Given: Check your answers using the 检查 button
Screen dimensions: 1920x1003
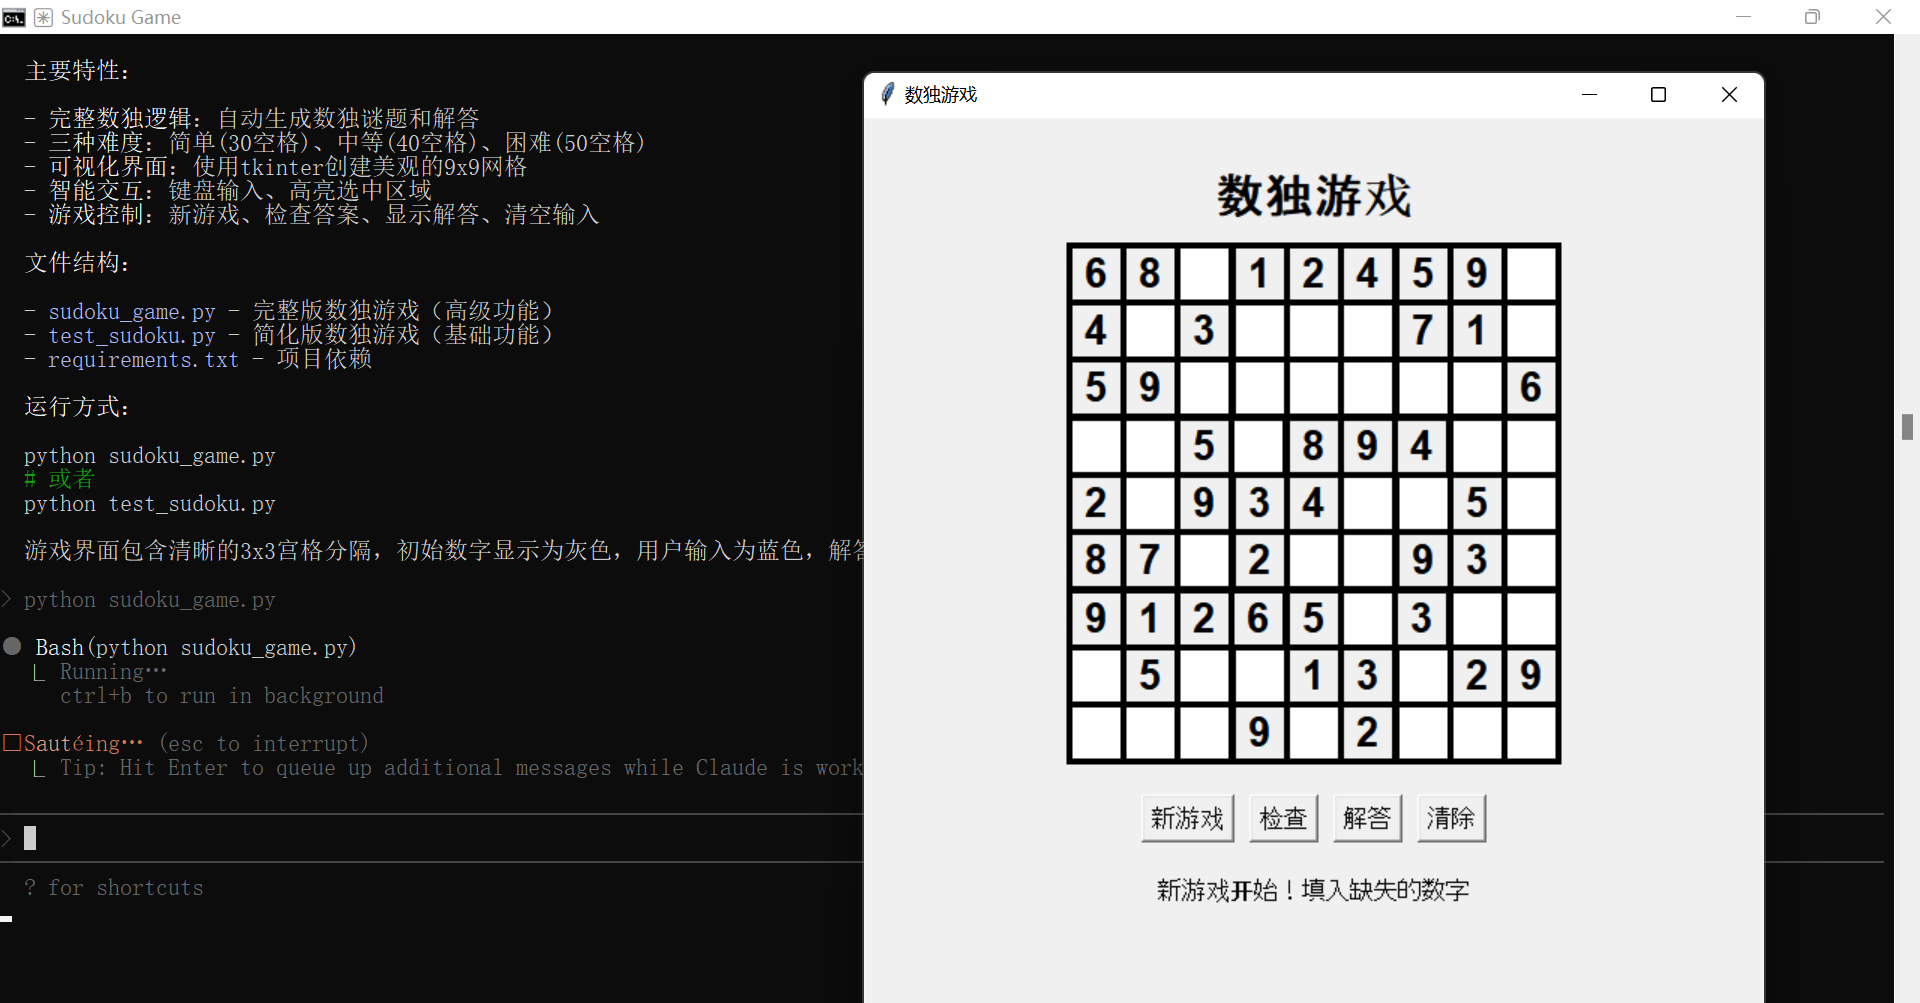Looking at the screenshot, I should pos(1283,818).
